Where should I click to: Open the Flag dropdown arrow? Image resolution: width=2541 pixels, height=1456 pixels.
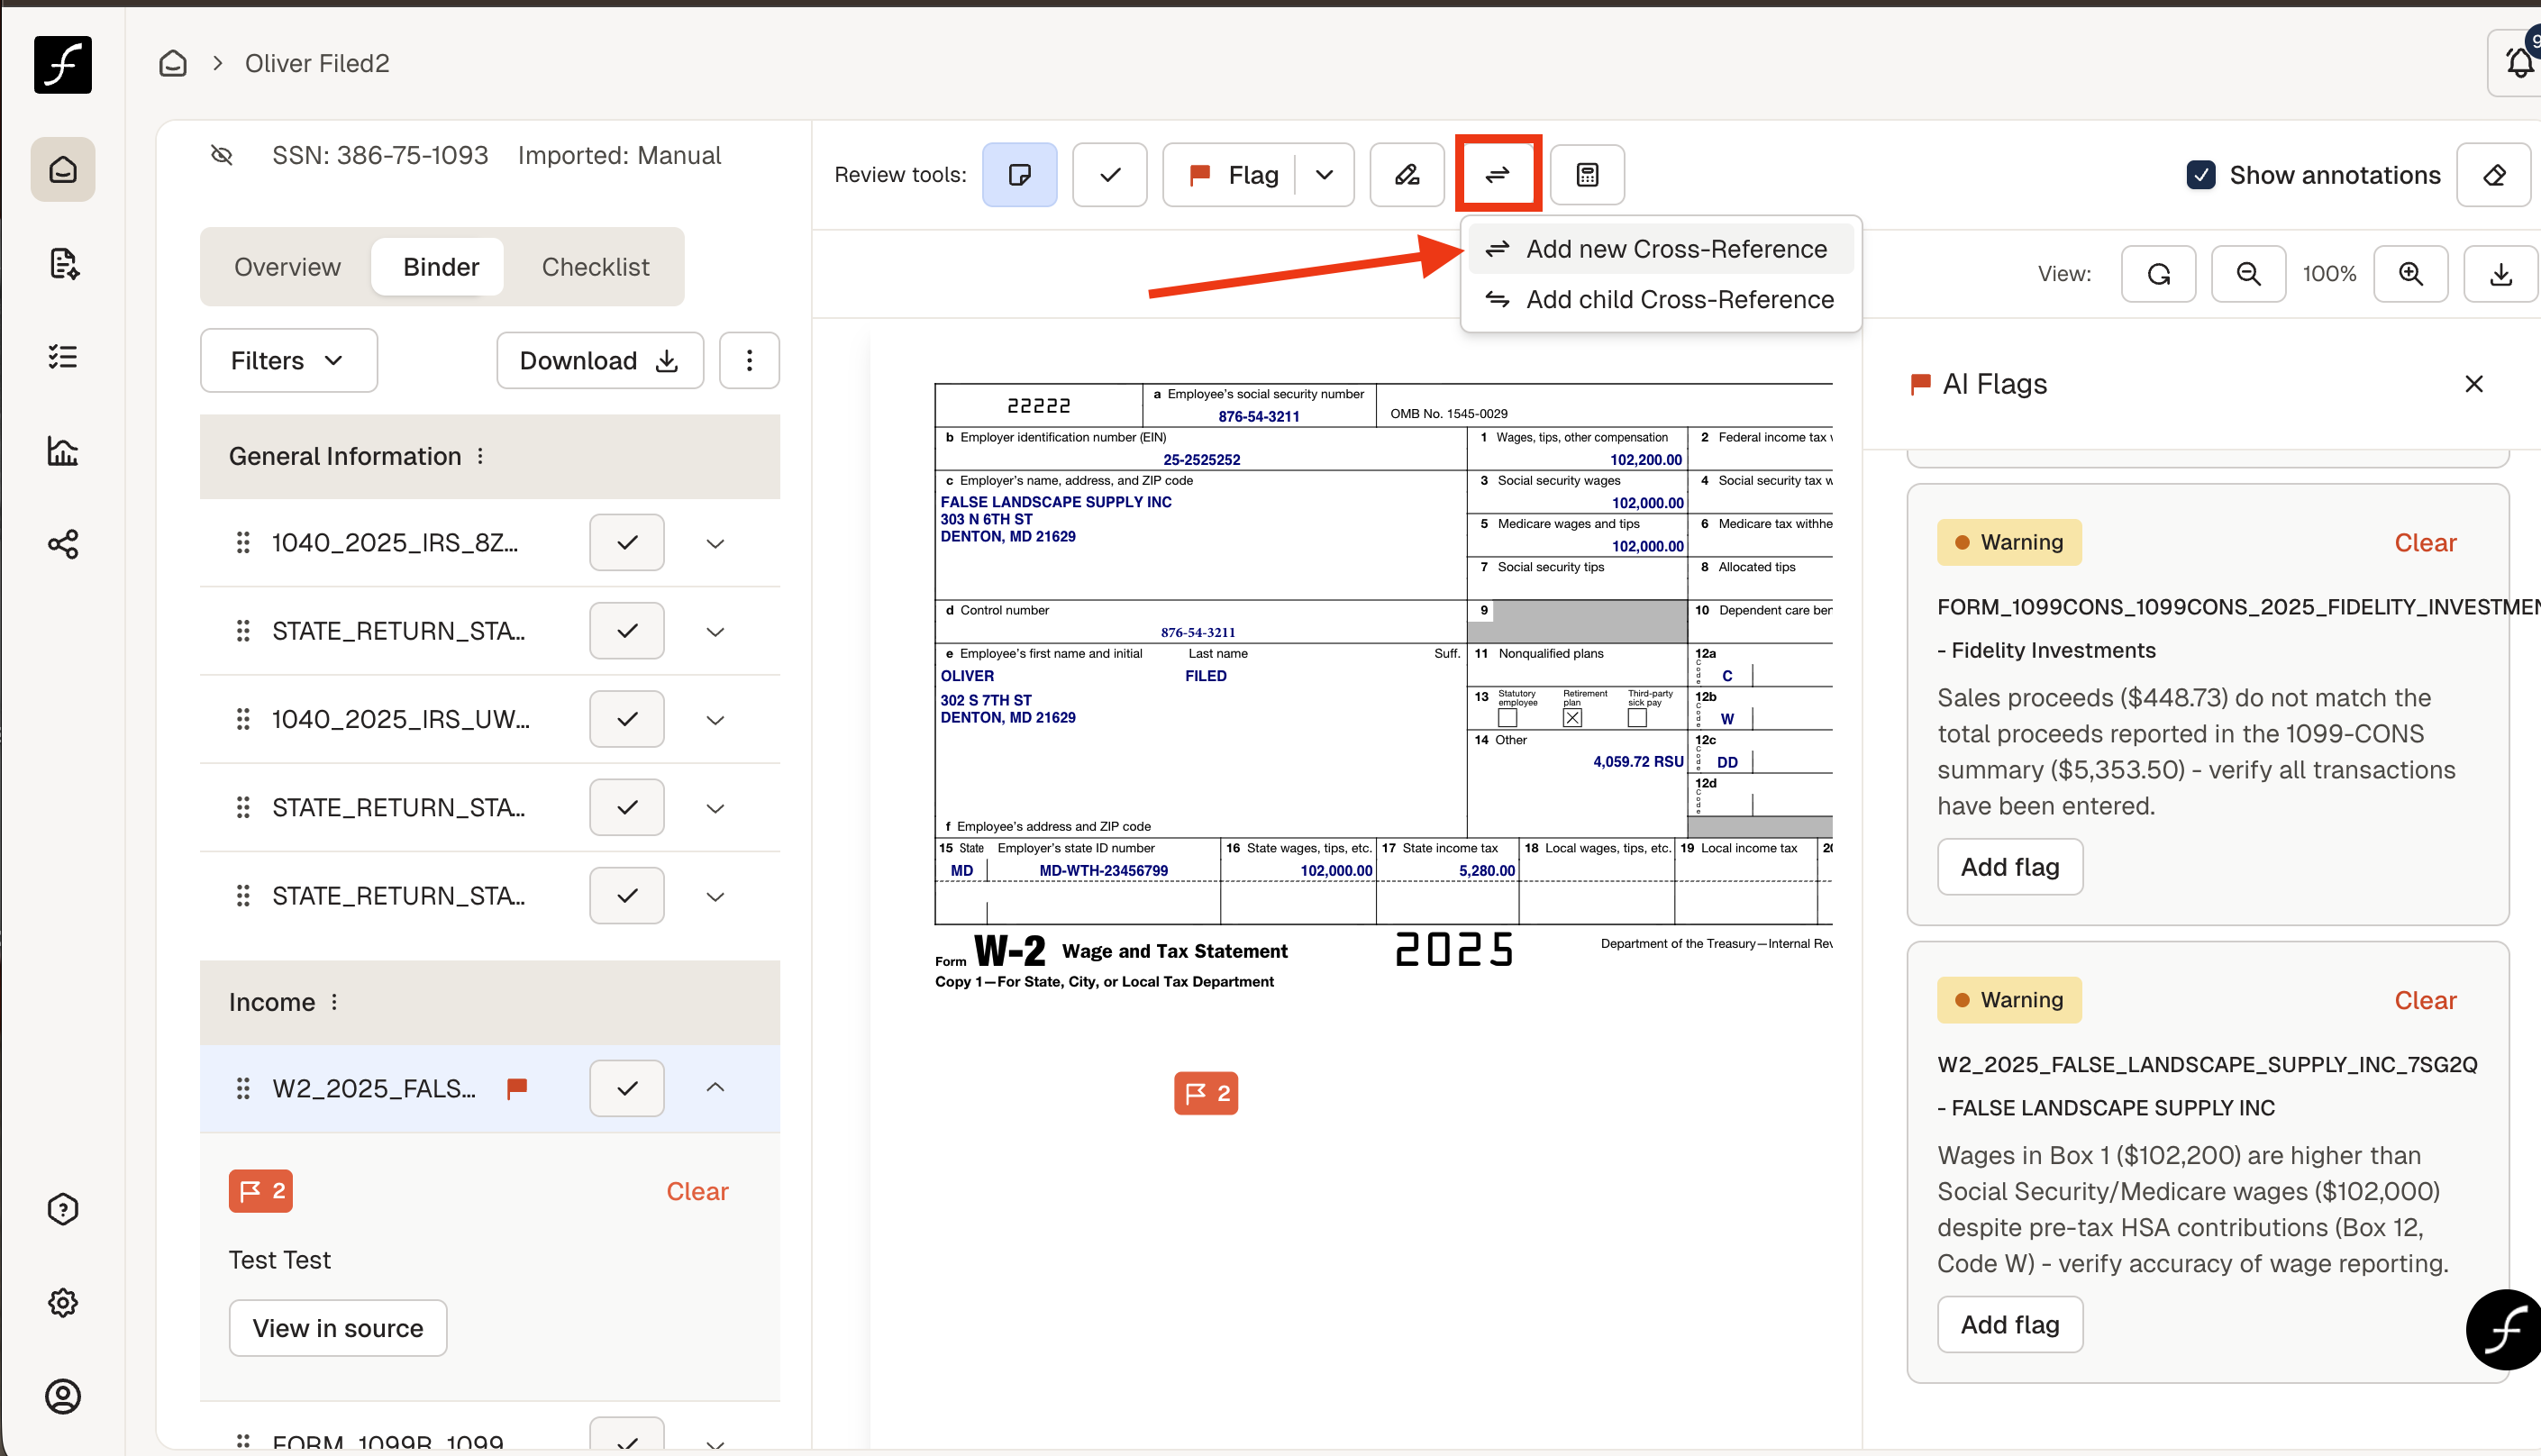point(1324,175)
